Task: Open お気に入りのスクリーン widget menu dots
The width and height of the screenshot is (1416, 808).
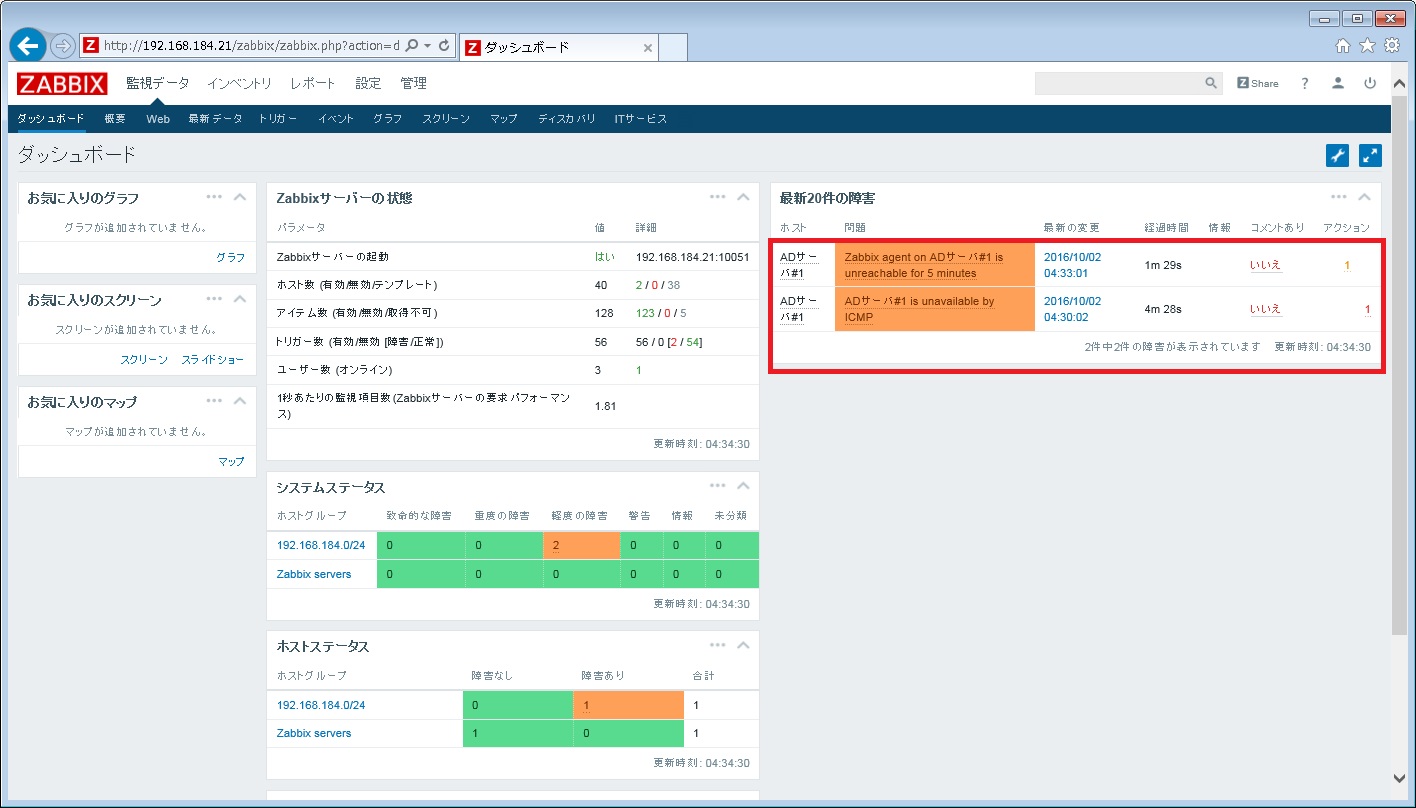Action: point(214,299)
